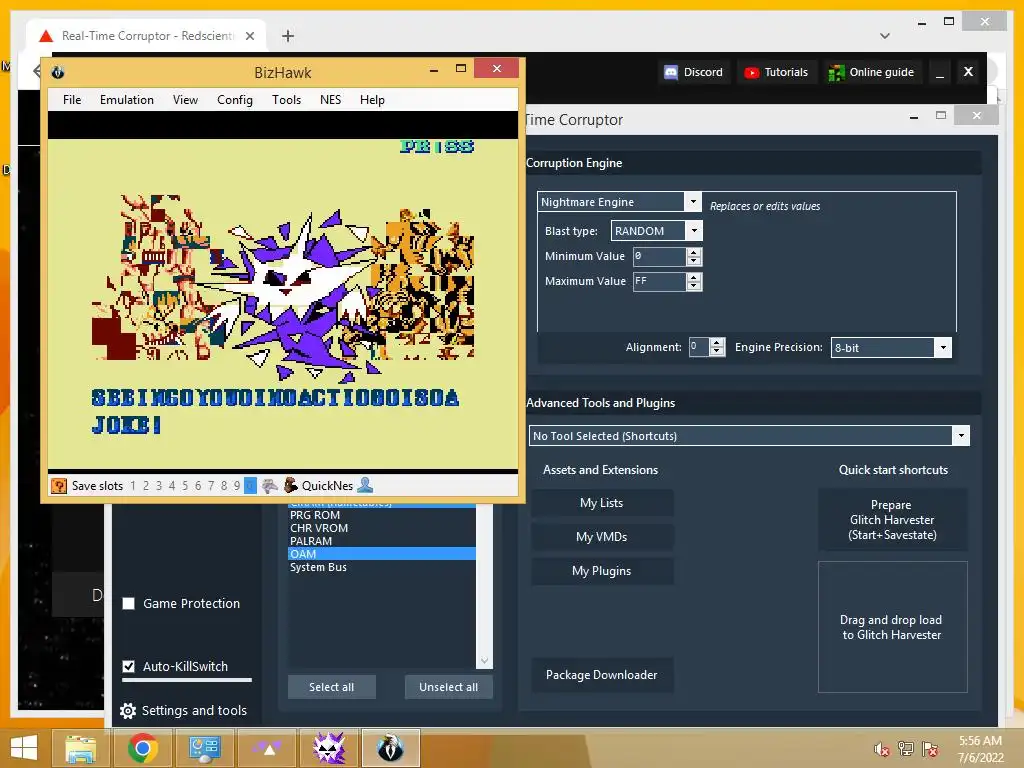This screenshot has height=768, width=1024.
Task: Click Drag and drop load to Glitch Harvester box
Action: pyautogui.click(x=892, y=627)
